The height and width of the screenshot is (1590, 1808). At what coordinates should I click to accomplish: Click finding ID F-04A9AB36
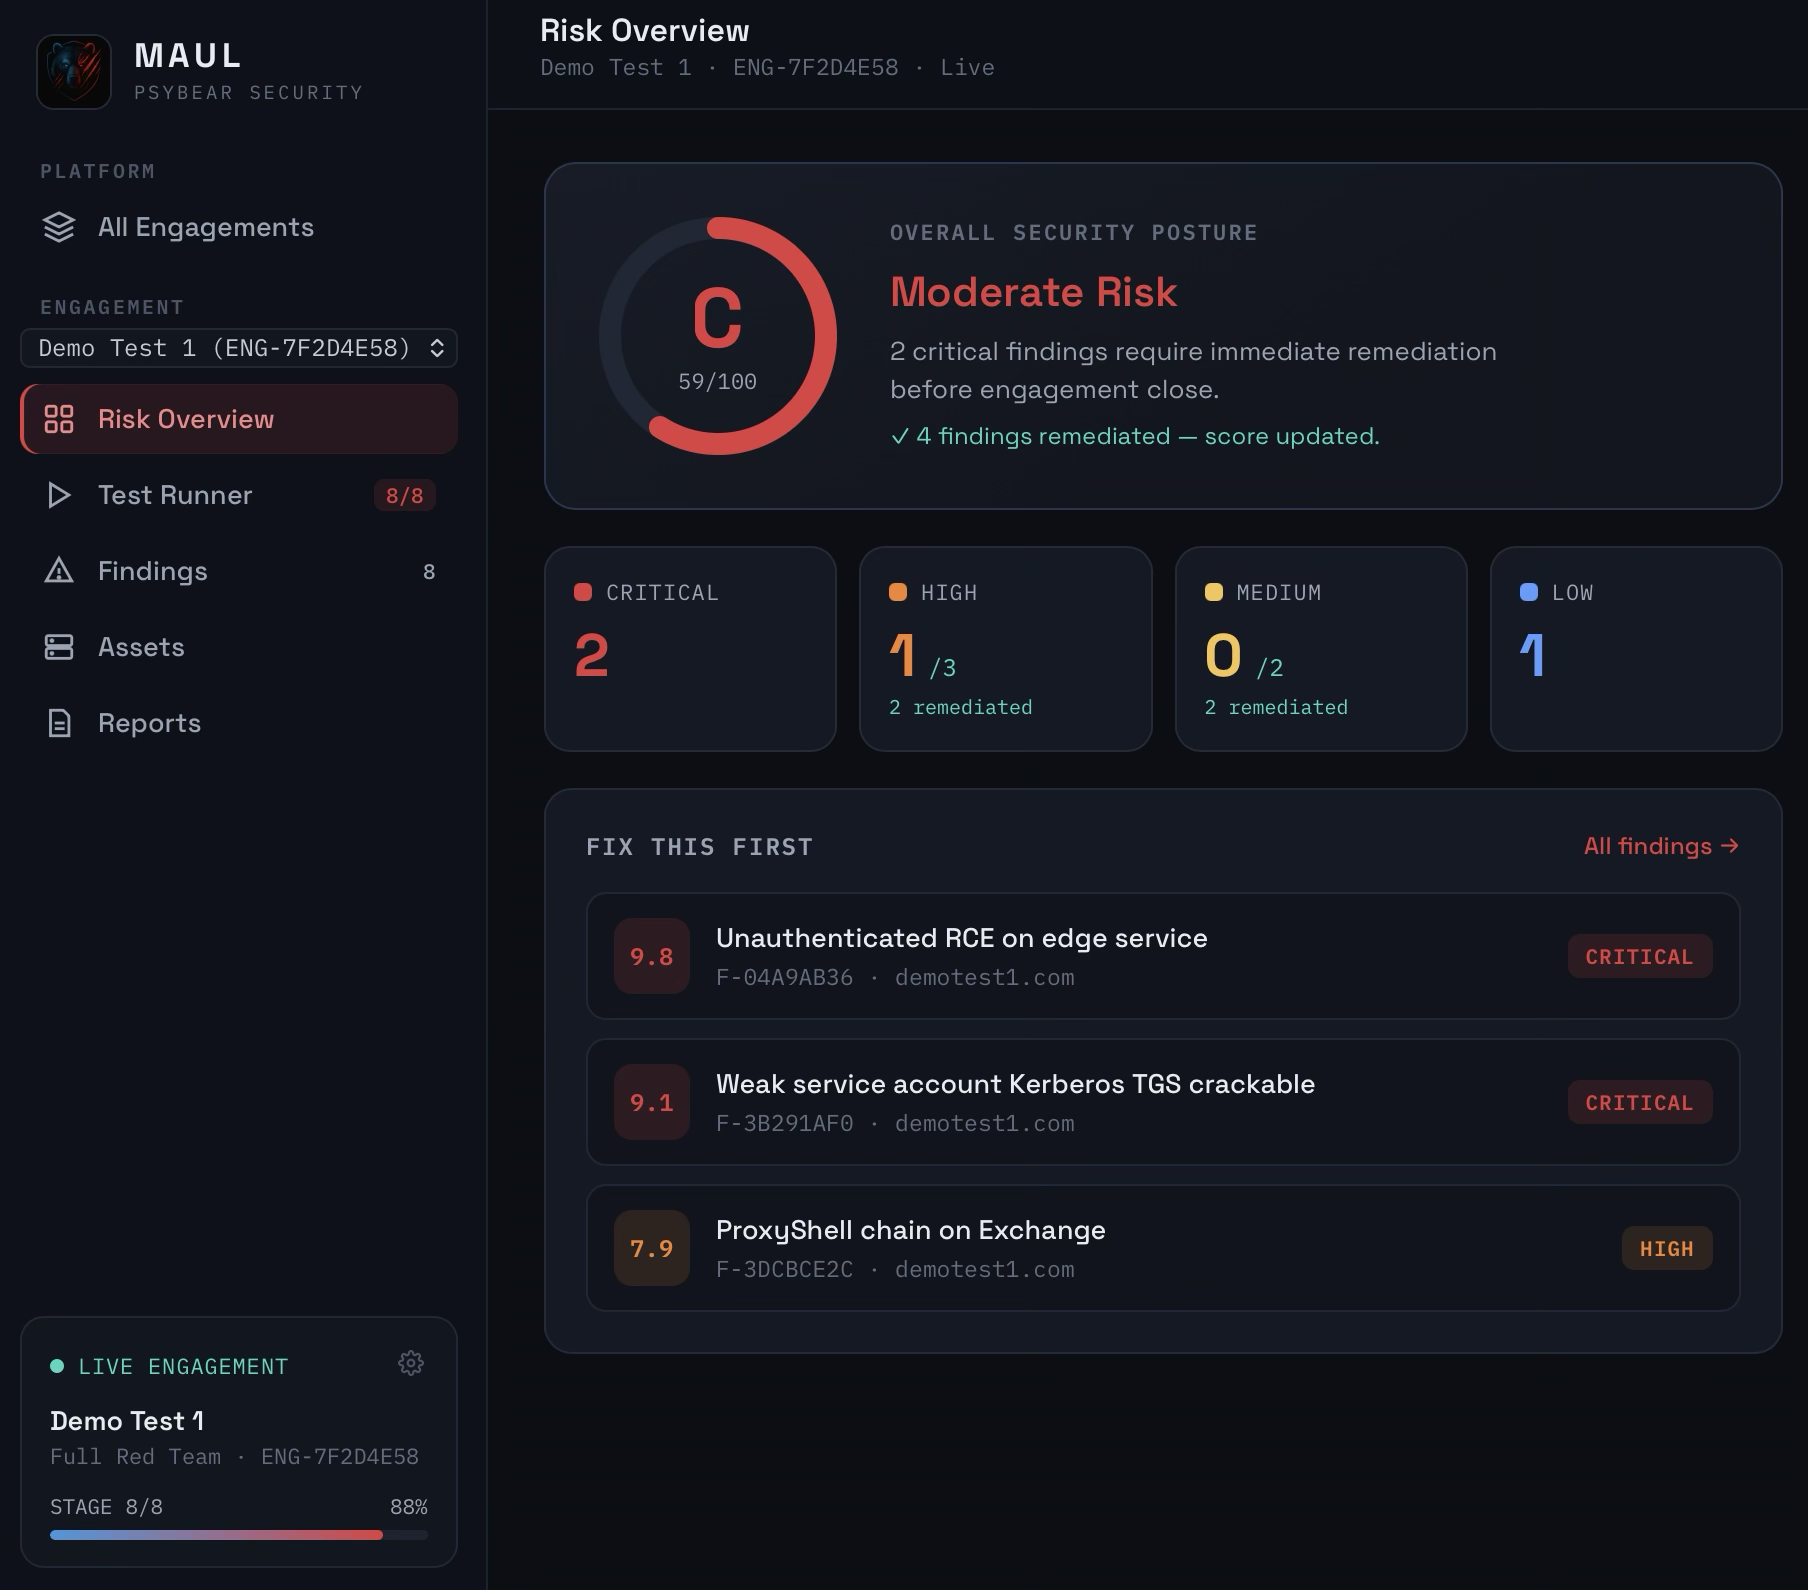click(785, 978)
